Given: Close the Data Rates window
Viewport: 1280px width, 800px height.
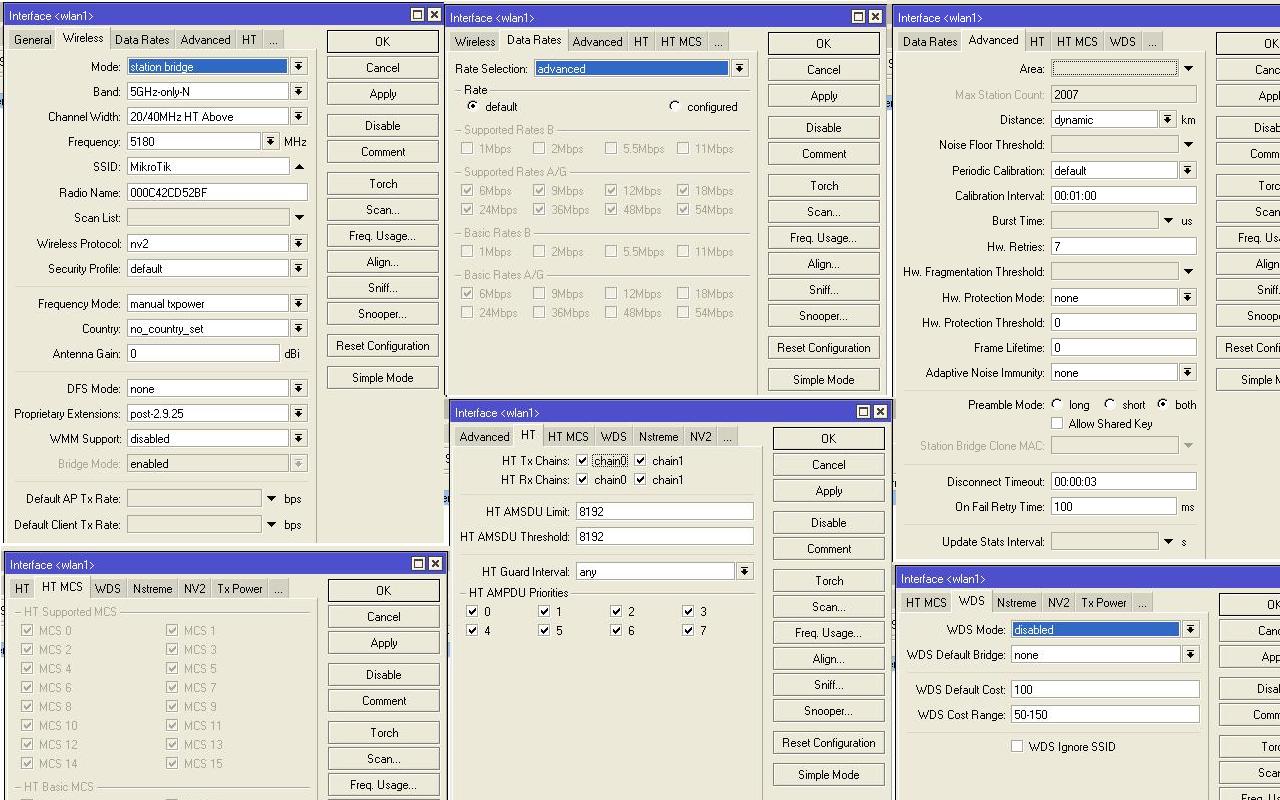Looking at the screenshot, I should coord(875,16).
